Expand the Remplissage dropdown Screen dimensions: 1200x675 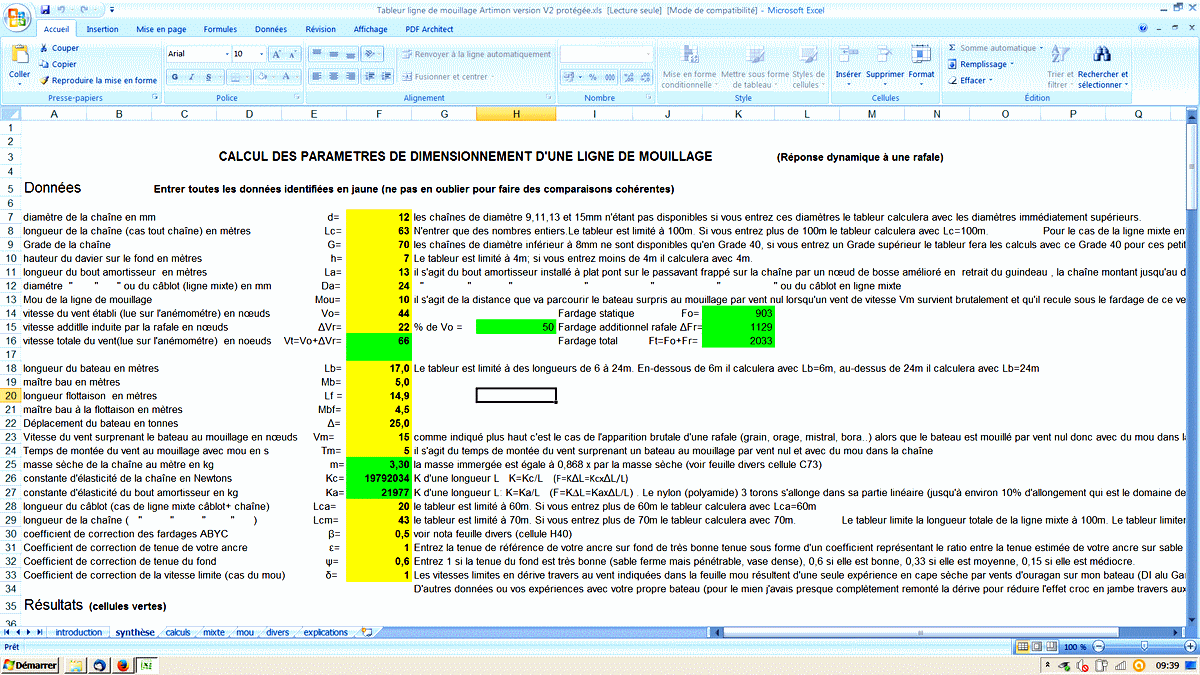click(x=1011, y=64)
